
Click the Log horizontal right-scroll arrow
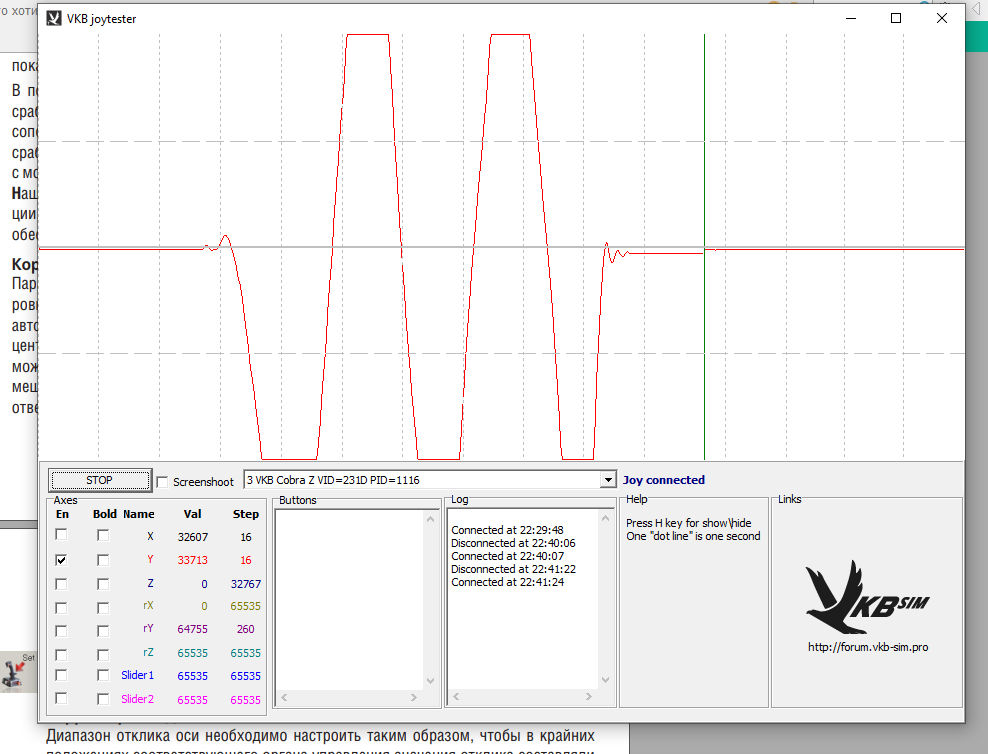(x=589, y=696)
